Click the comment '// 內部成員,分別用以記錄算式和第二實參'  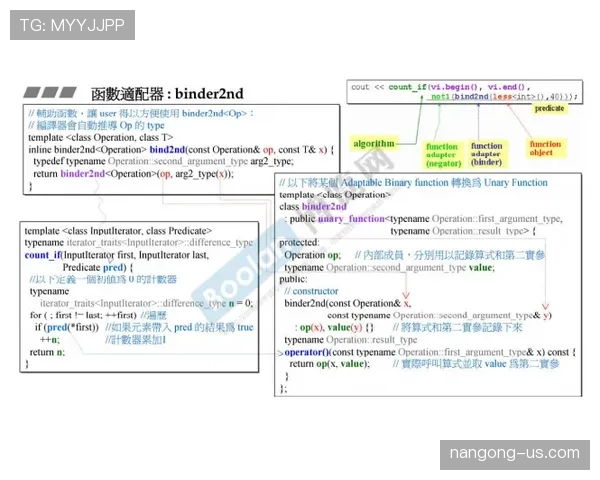pyautogui.click(x=450, y=255)
